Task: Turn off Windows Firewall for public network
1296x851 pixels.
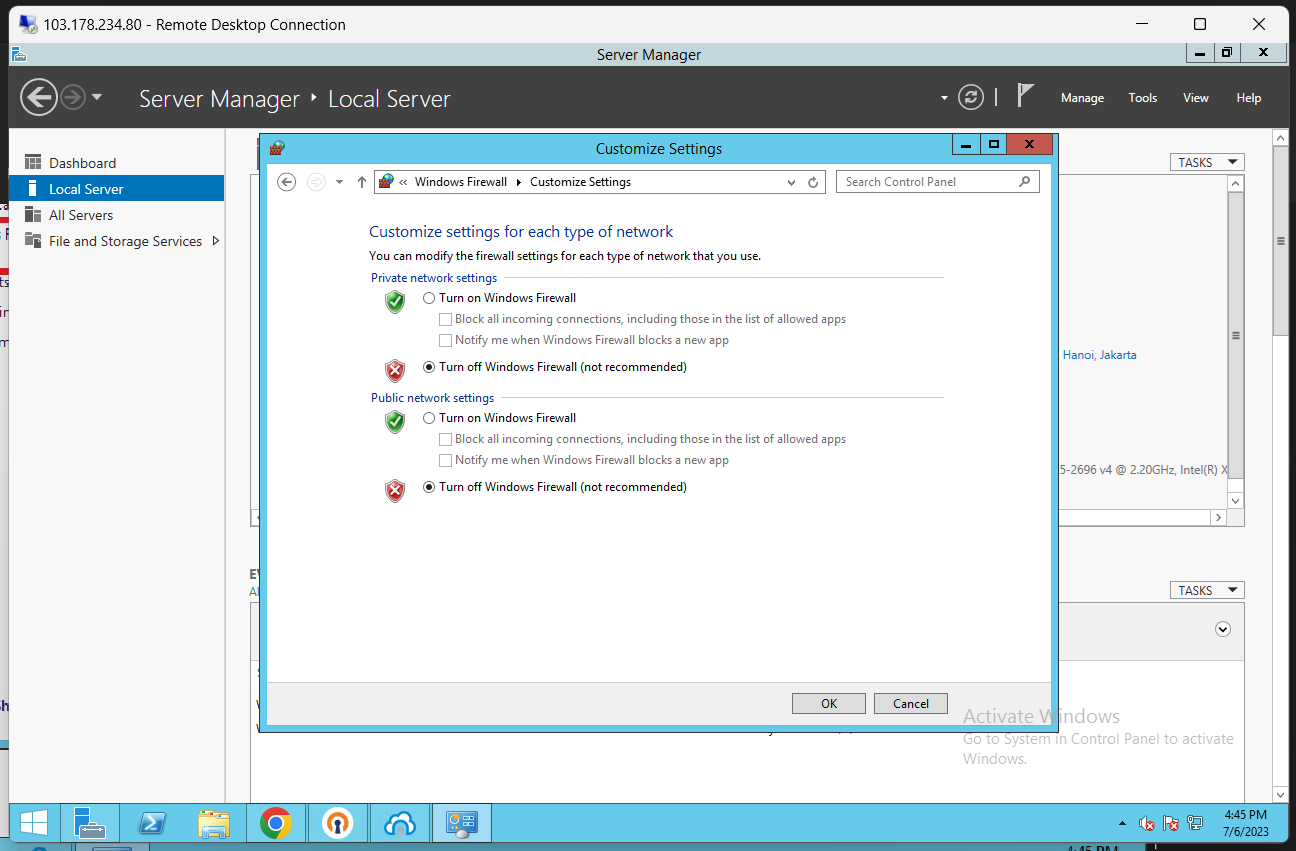Action: tap(429, 487)
